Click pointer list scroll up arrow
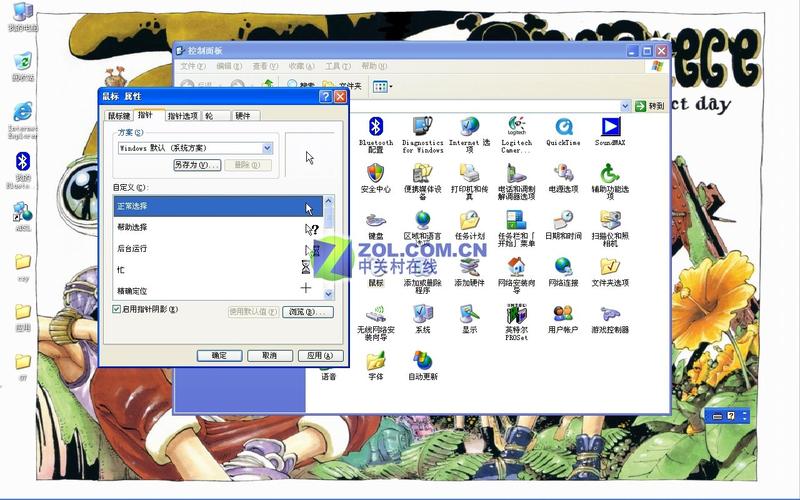800x500 pixels. (329, 201)
